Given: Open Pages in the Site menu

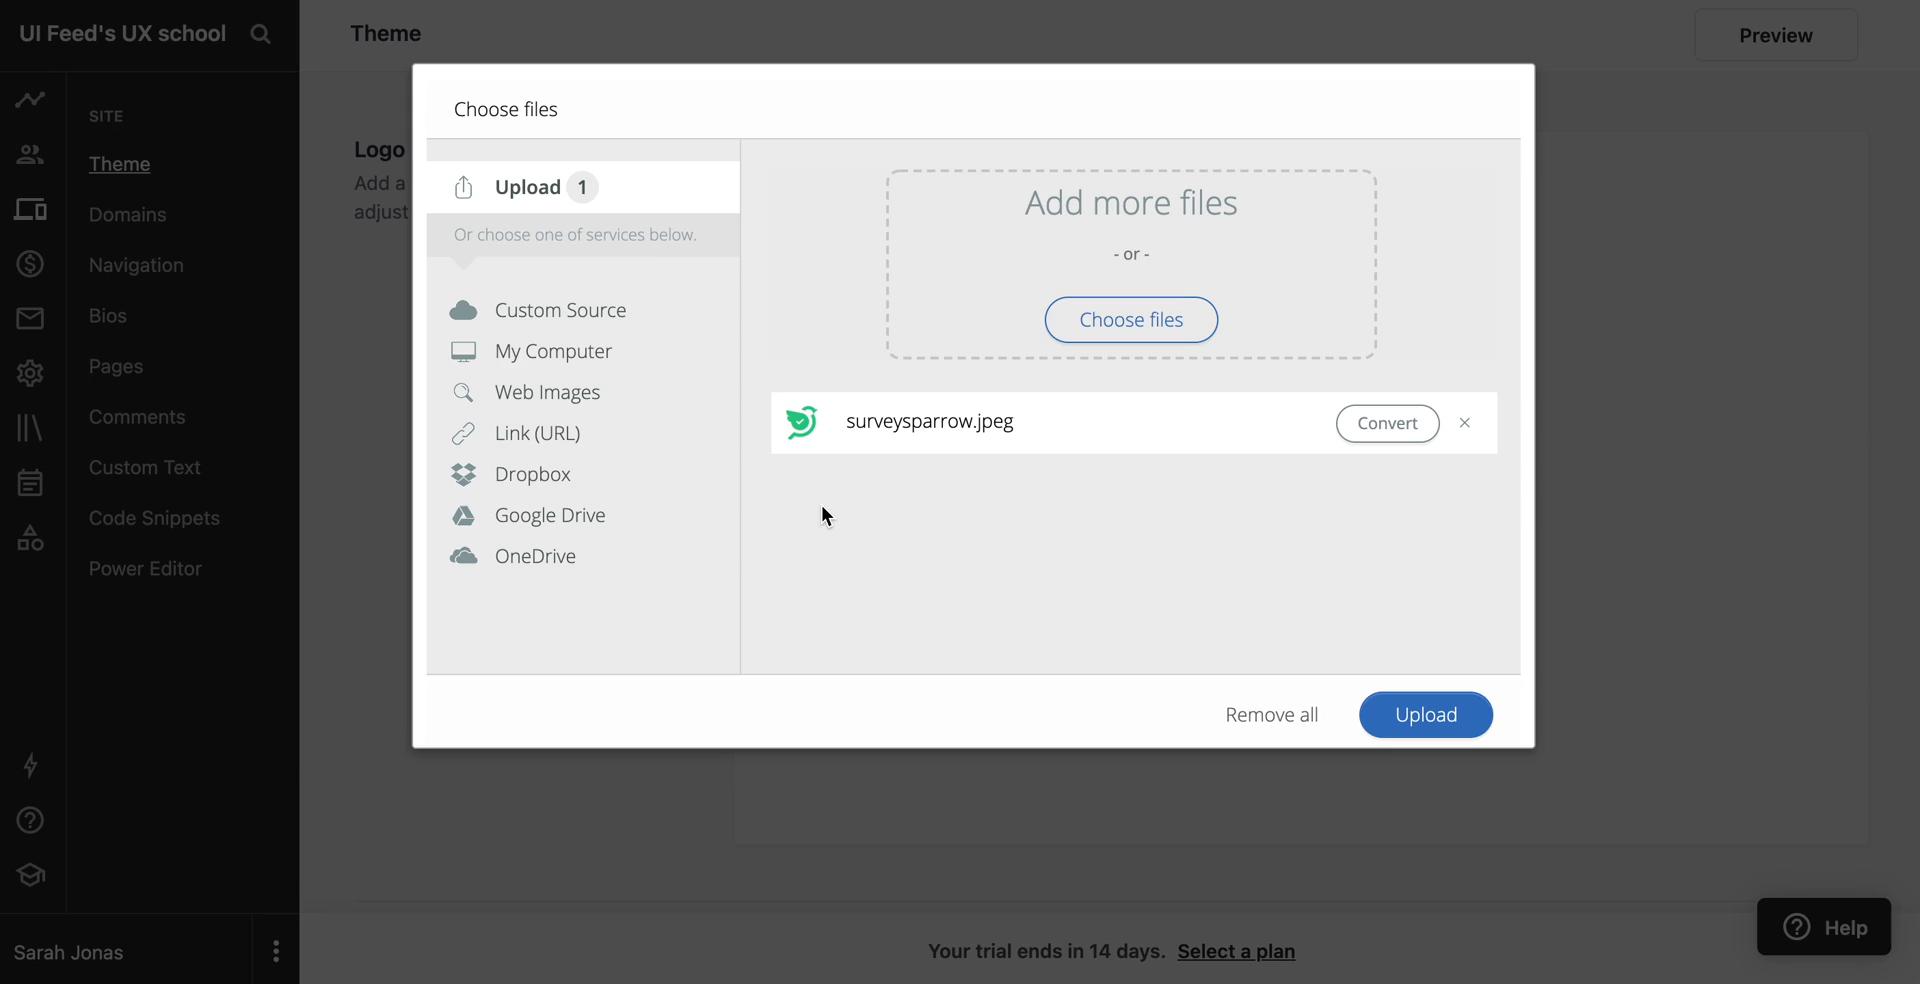Looking at the screenshot, I should point(115,366).
